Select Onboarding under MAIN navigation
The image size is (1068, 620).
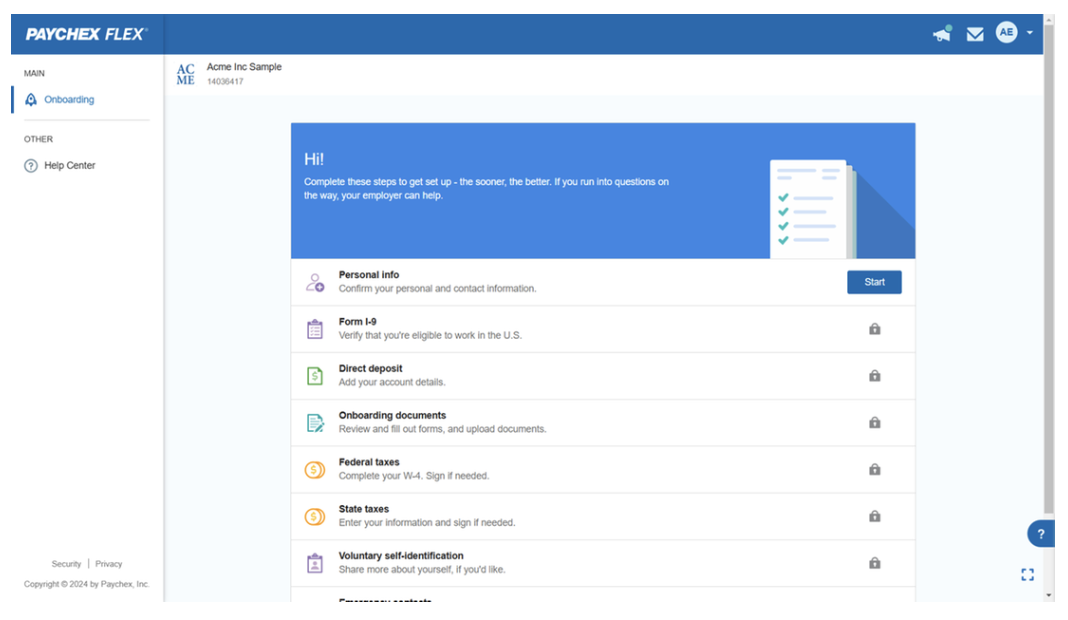pos(70,99)
